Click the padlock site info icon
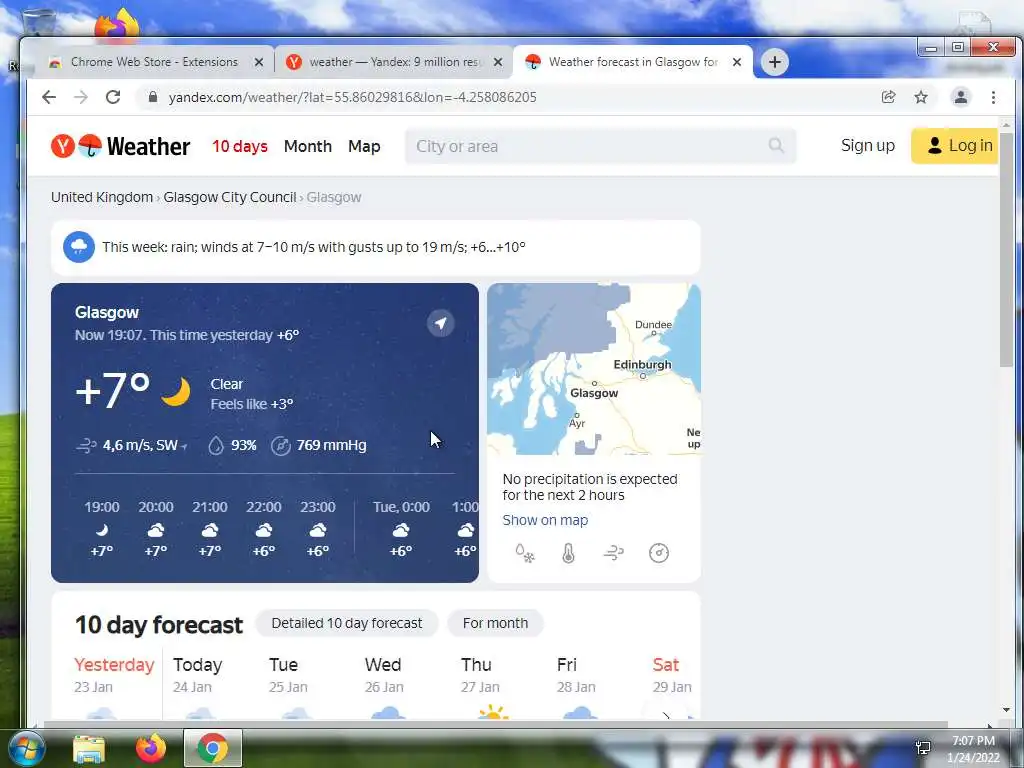This screenshot has width=1024, height=768. [x=153, y=97]
